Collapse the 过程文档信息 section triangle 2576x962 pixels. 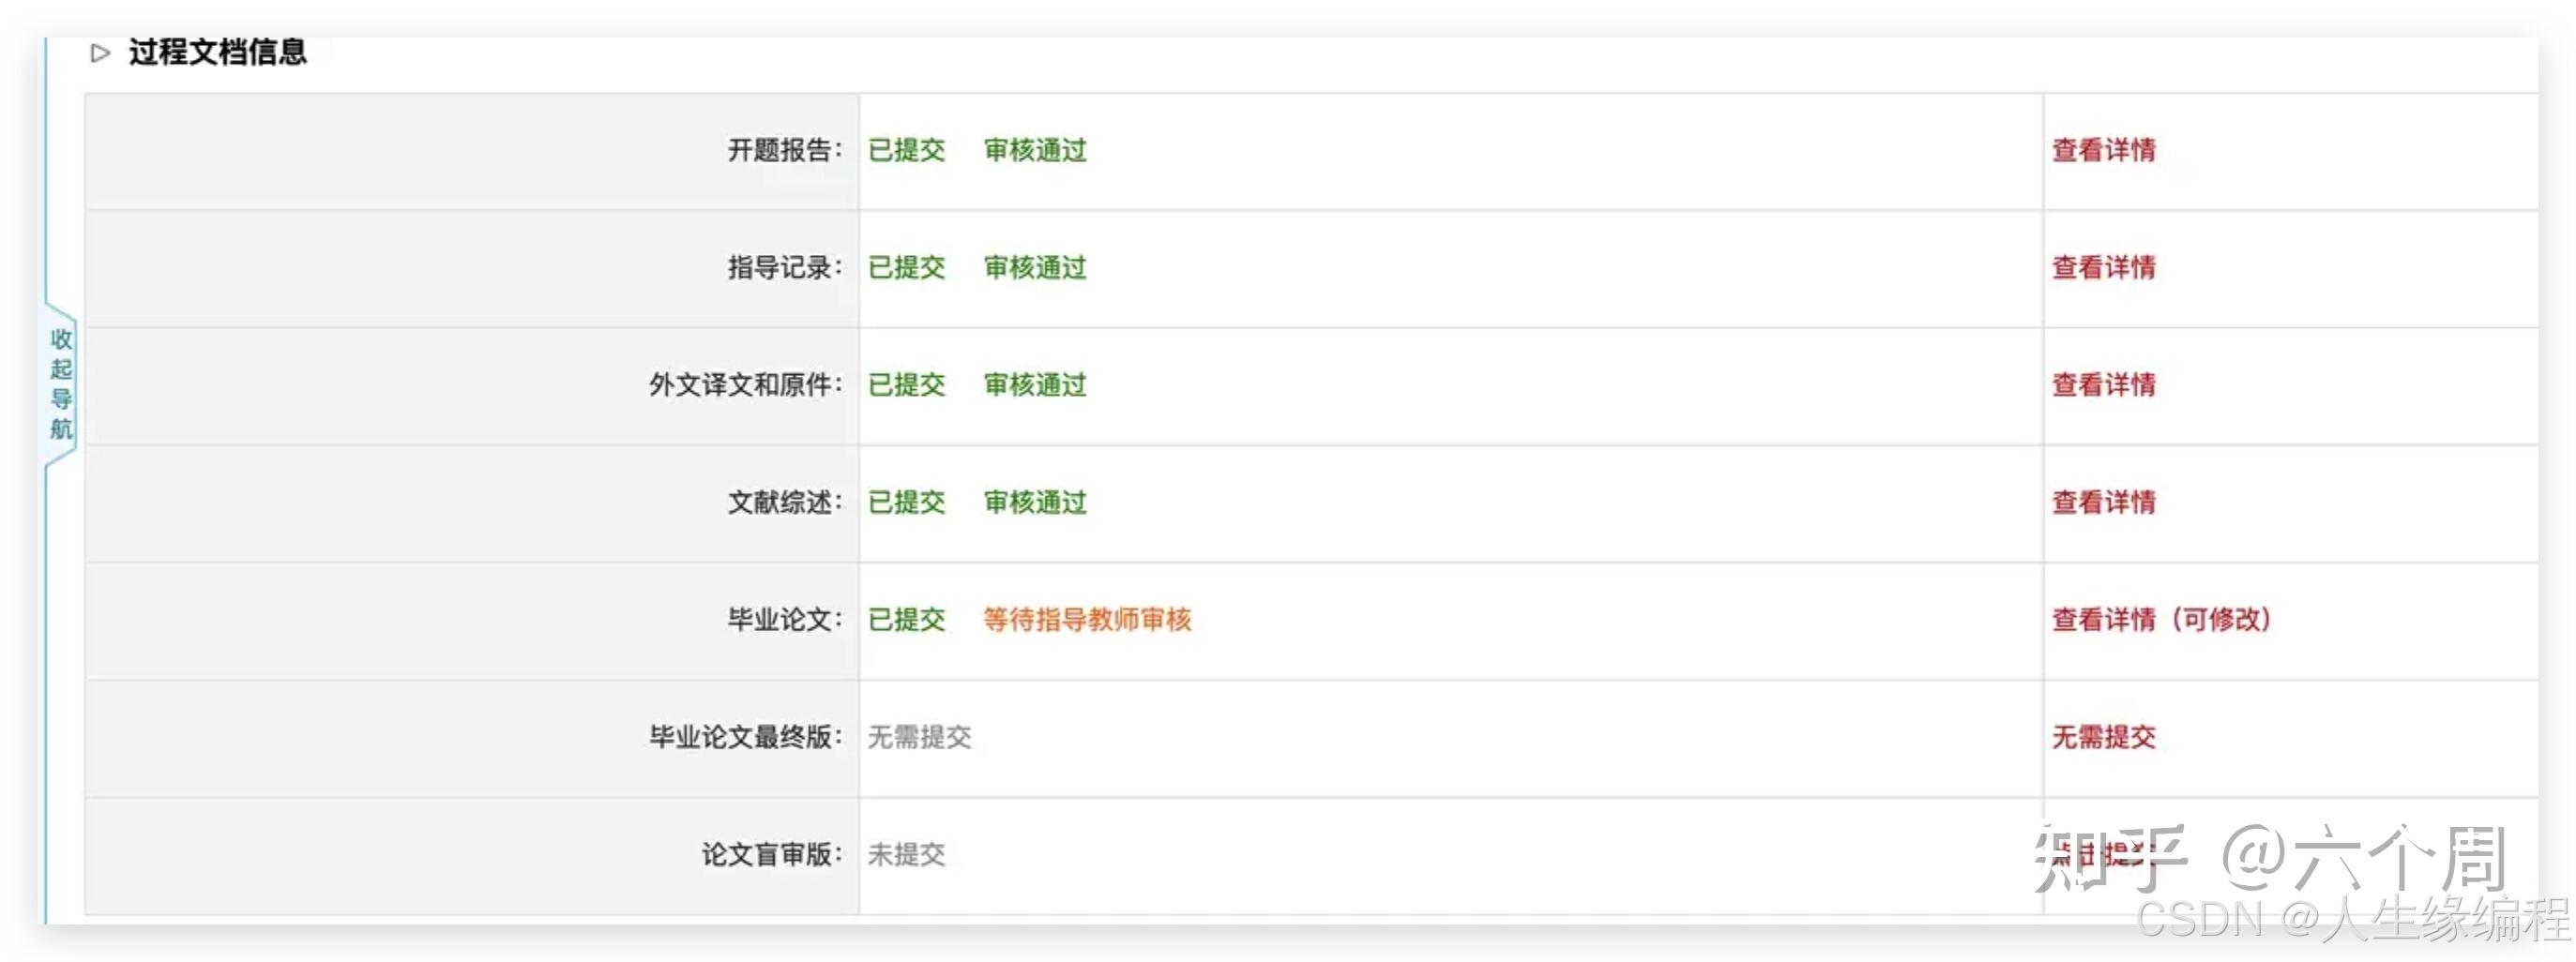coord(99,52)
